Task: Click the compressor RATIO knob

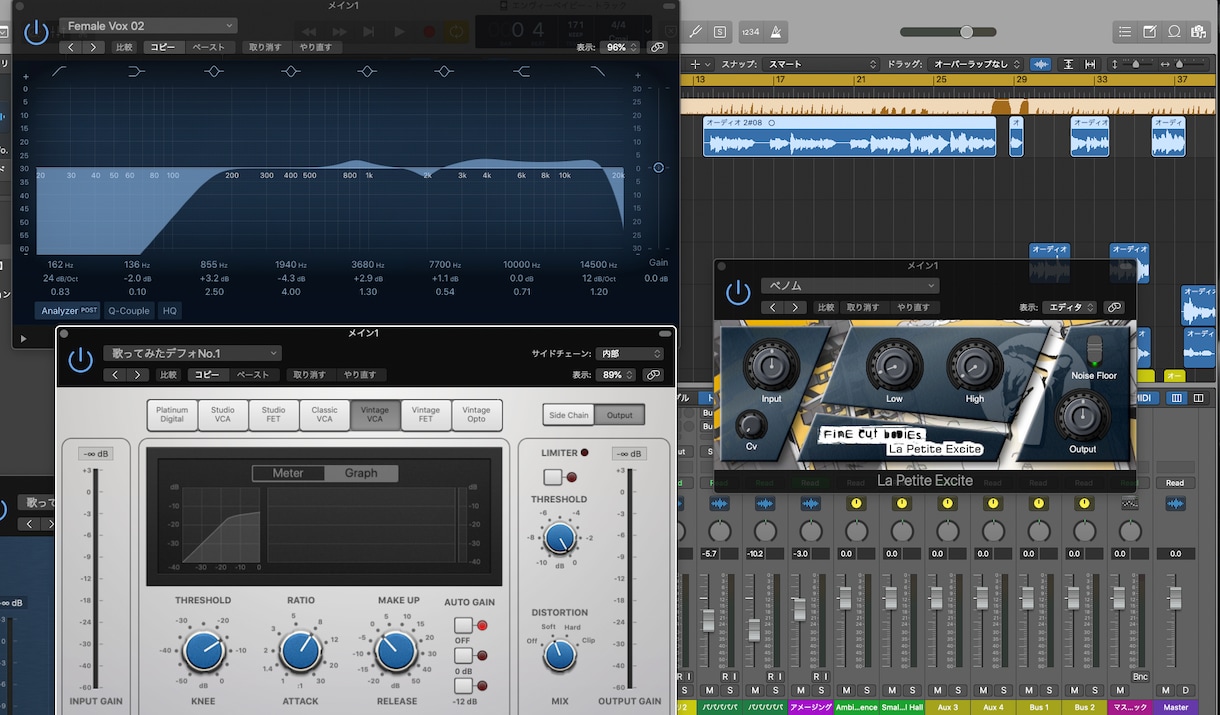Action: (x=300, y=650)
